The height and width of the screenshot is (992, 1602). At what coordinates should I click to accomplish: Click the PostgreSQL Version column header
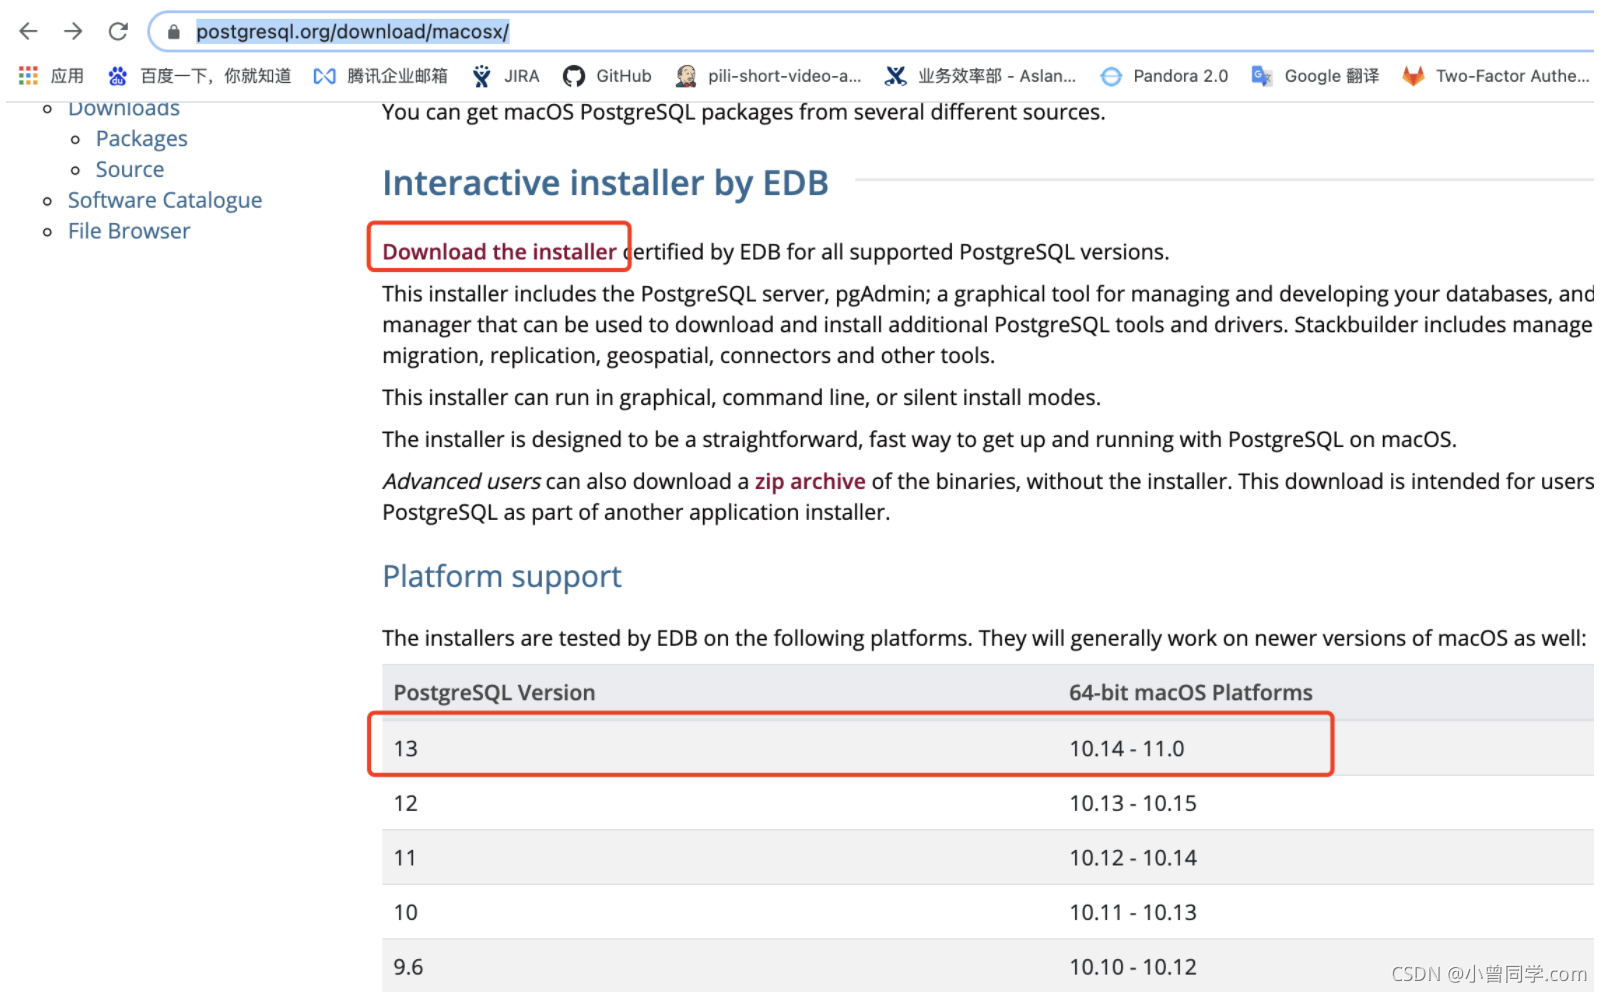[494, 693]
